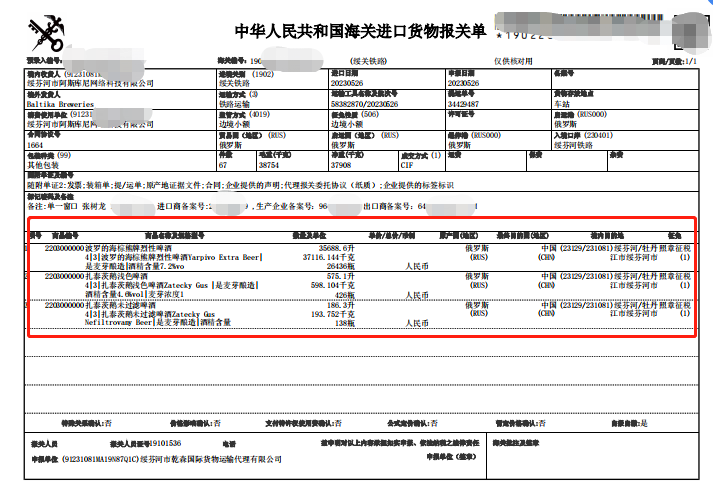
Task: Click the remark 备注:单一窗口 张树龙
Action: (x=66, y=206)
